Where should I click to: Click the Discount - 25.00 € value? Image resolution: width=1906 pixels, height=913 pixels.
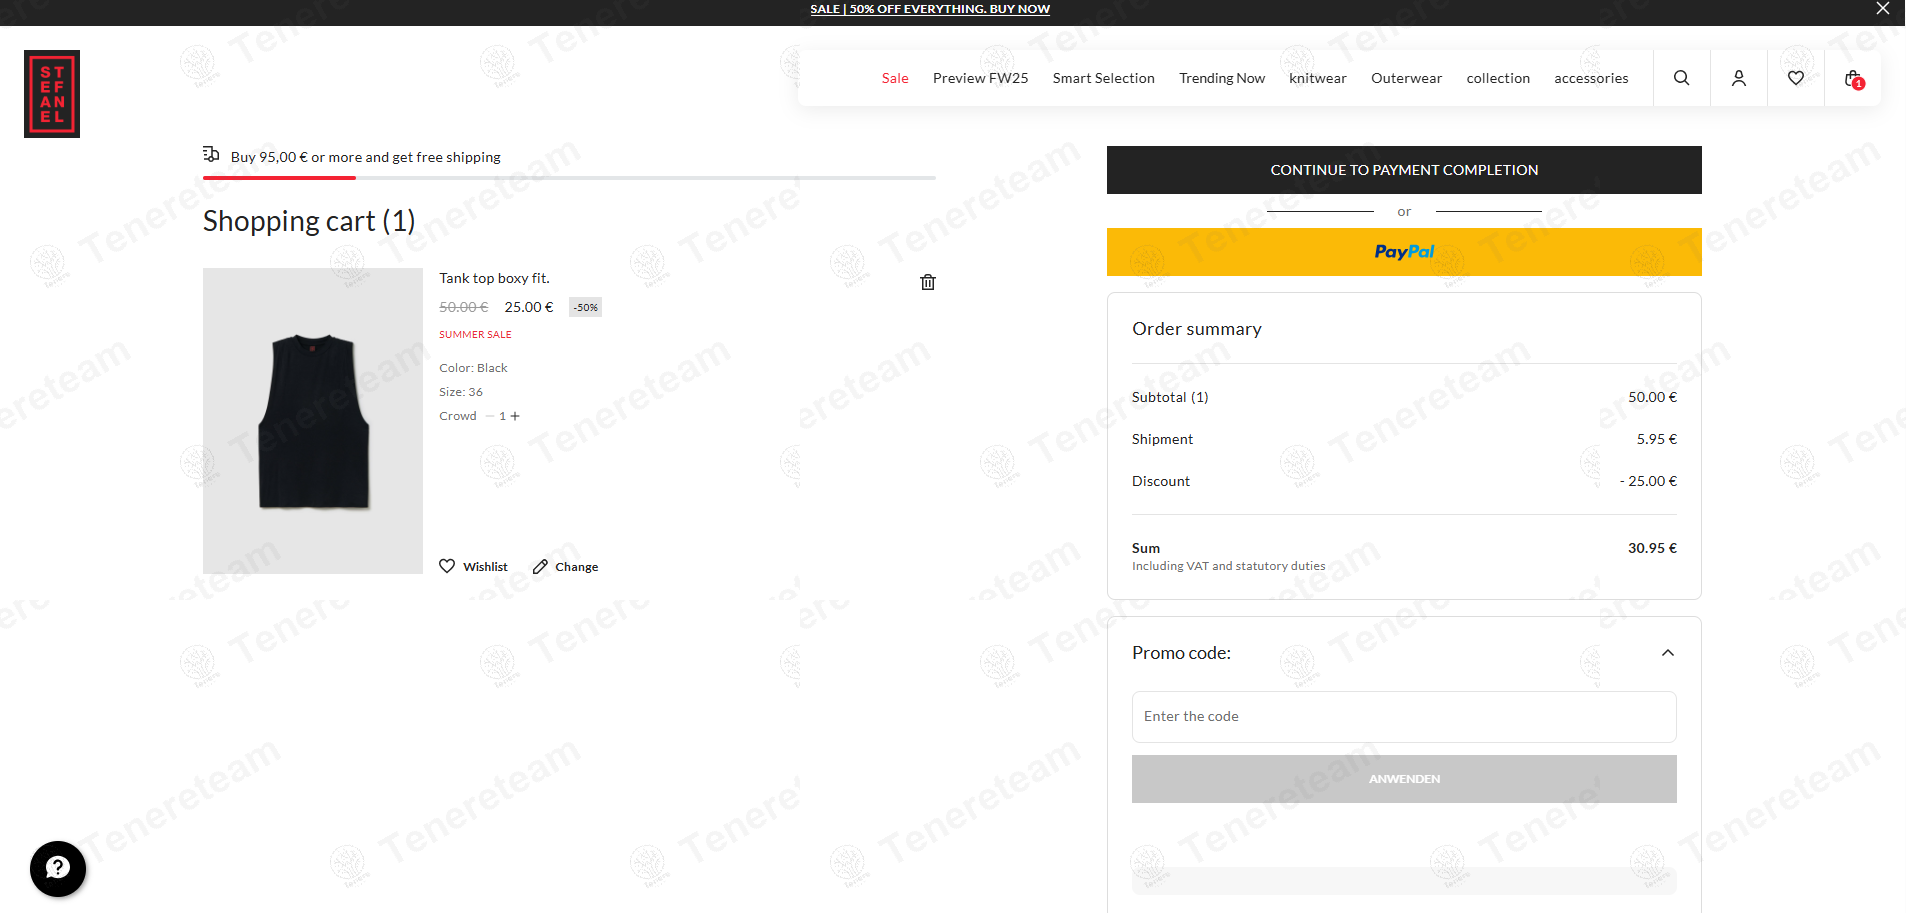[x=1648, y=481]
